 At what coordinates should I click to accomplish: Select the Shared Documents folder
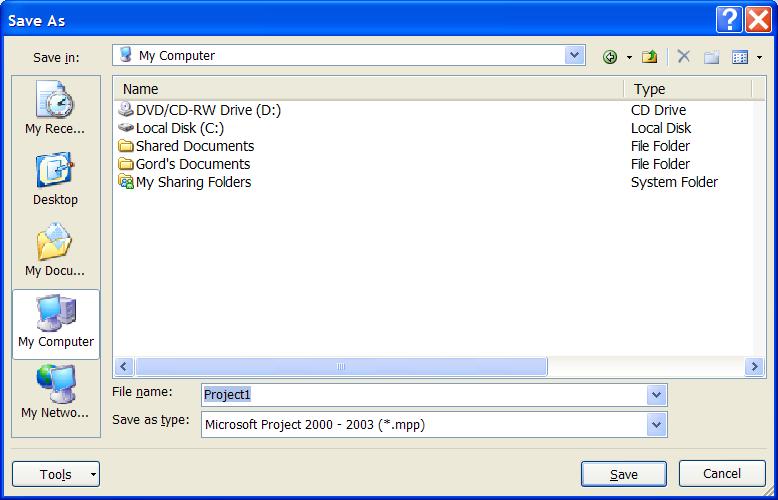pos(195,146)
